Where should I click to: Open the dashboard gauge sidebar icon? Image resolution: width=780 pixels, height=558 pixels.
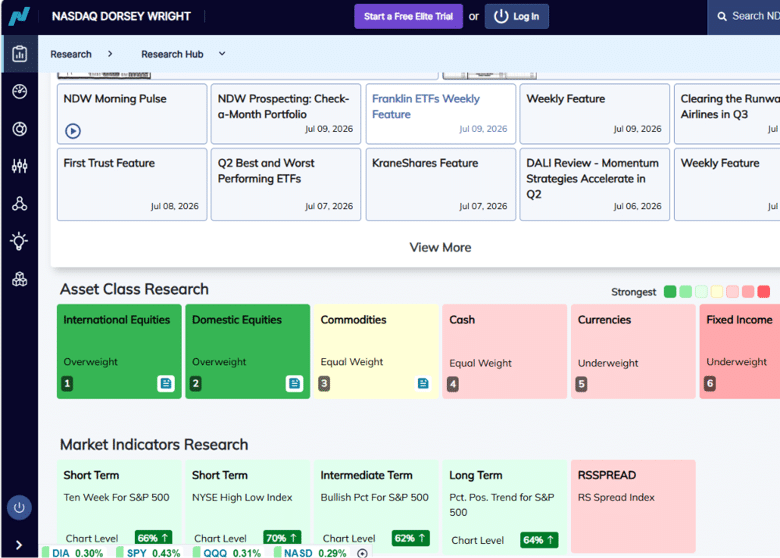click(19, 92)
